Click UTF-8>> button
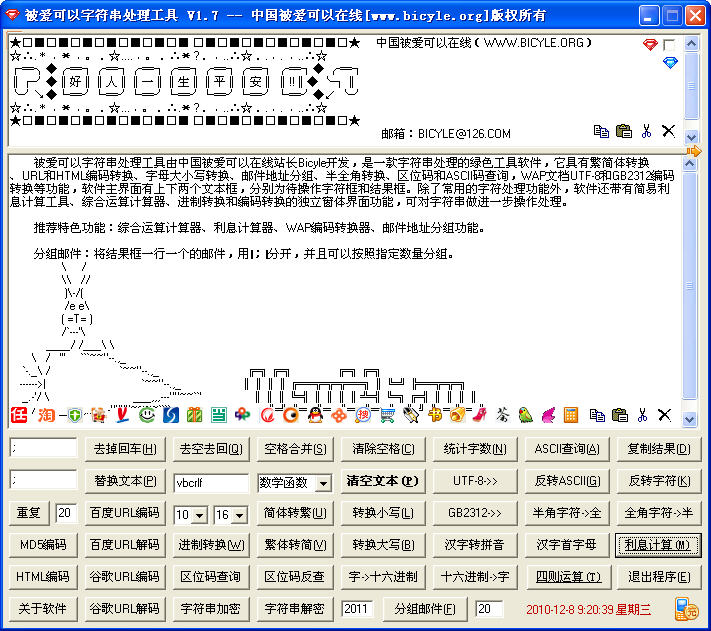Image resolution: width=711 pixels, height=631 pixels. pyautogui.click(x=475, y=481)
